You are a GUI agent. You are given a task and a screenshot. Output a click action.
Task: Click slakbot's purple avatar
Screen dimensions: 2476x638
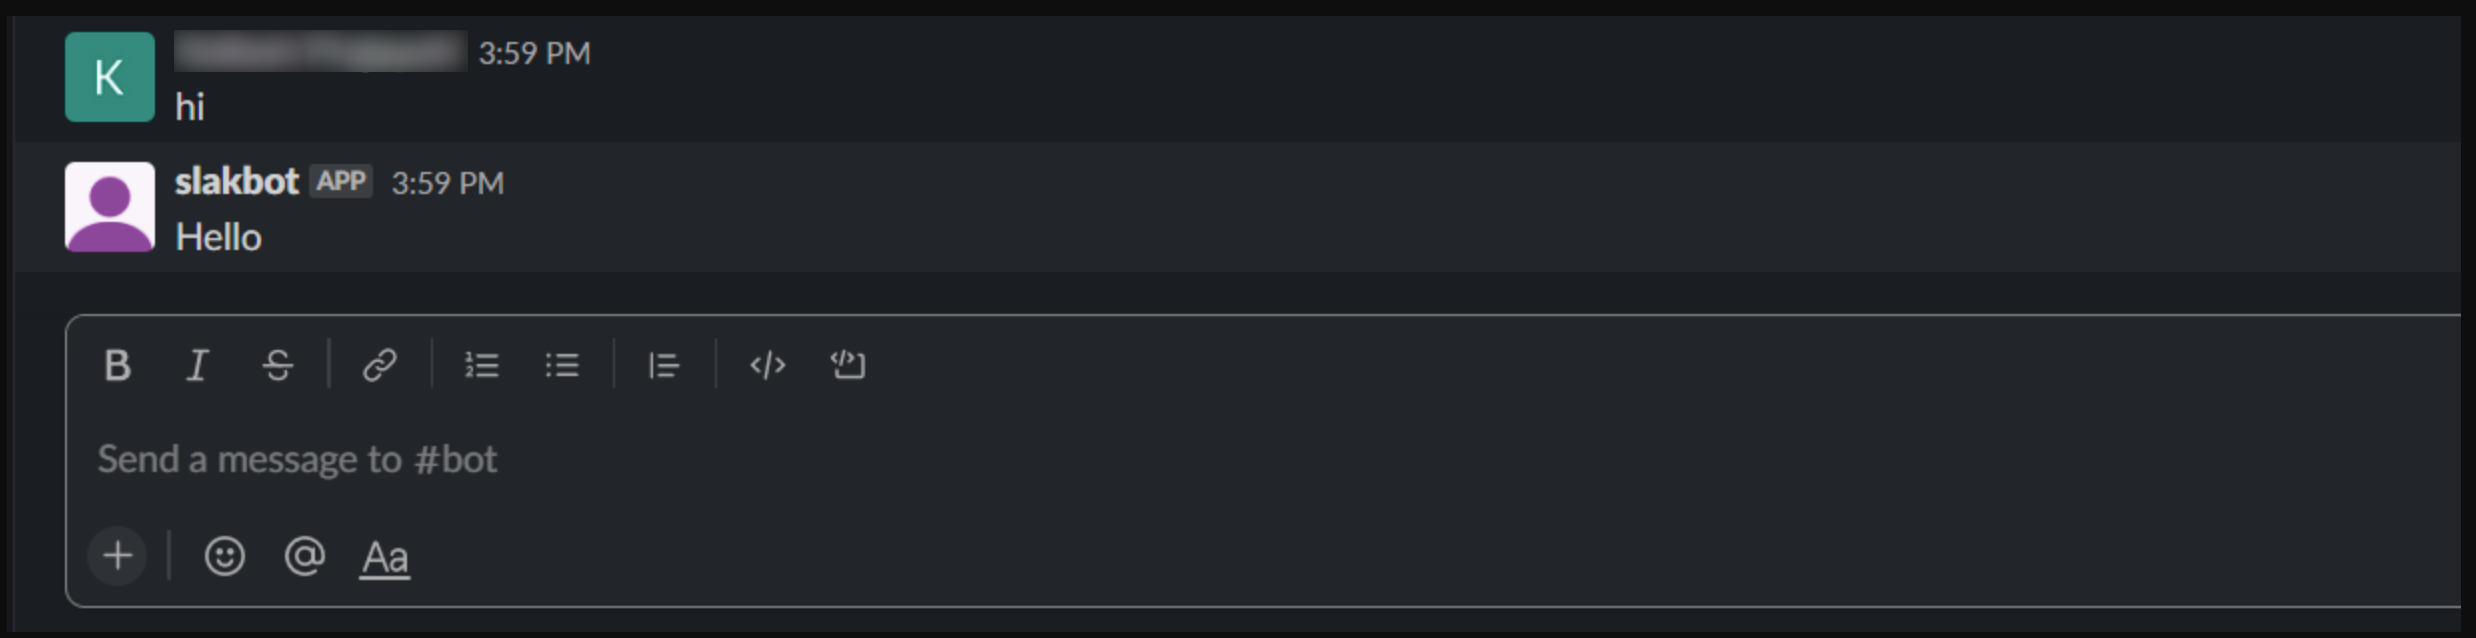[110, 207]
